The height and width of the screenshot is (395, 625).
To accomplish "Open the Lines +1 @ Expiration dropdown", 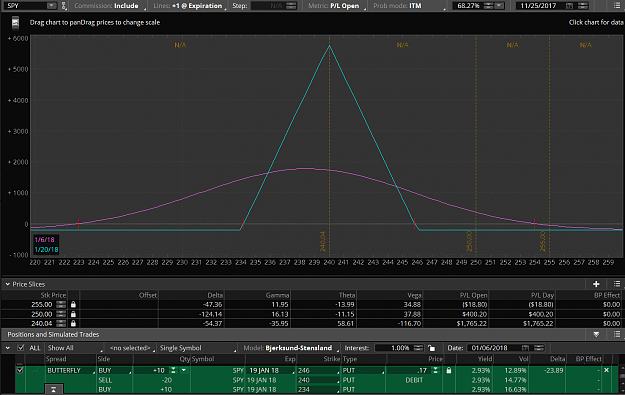I will 189,6.
